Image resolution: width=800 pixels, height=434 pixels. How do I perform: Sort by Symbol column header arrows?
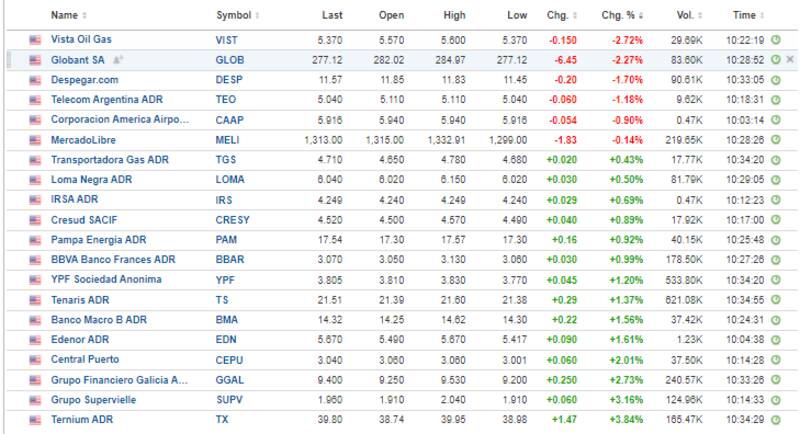tap(258, 16)
